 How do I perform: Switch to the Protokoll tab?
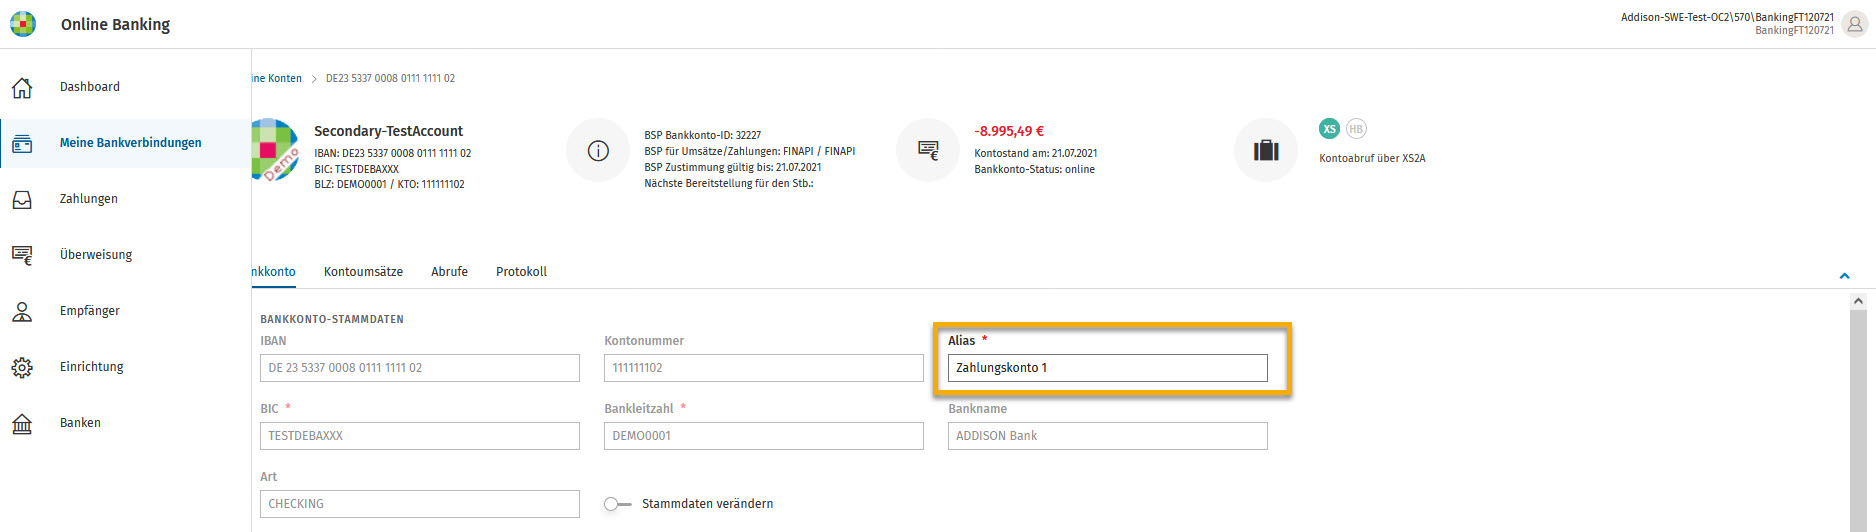pyautogui.click(x=522, y=272)
